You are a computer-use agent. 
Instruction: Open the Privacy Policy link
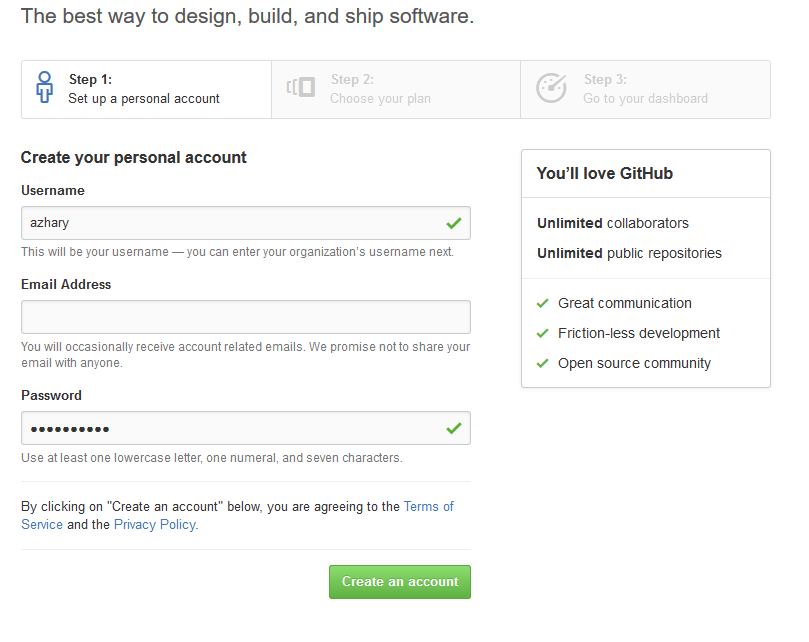pyautogui.click(x=155, y=525)
